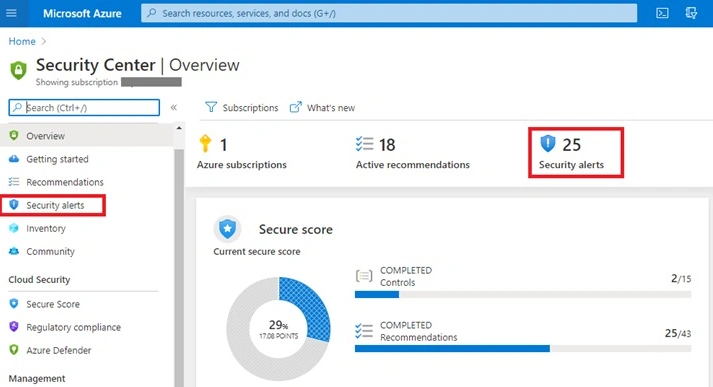The width and height of the screenshot is (713, 387).
Task: Click the Showing subscription text
Action: tap(77, 82)
